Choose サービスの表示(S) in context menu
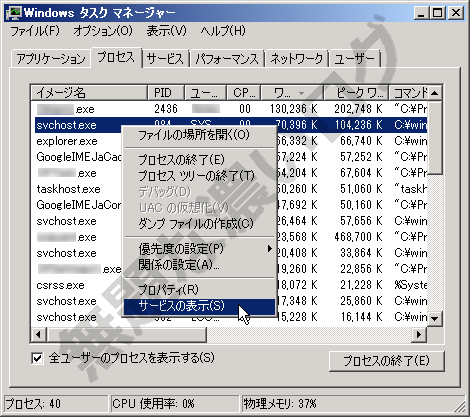Image resolution: width=470 pixels, height=417 pixels. [x=199, y=306]
